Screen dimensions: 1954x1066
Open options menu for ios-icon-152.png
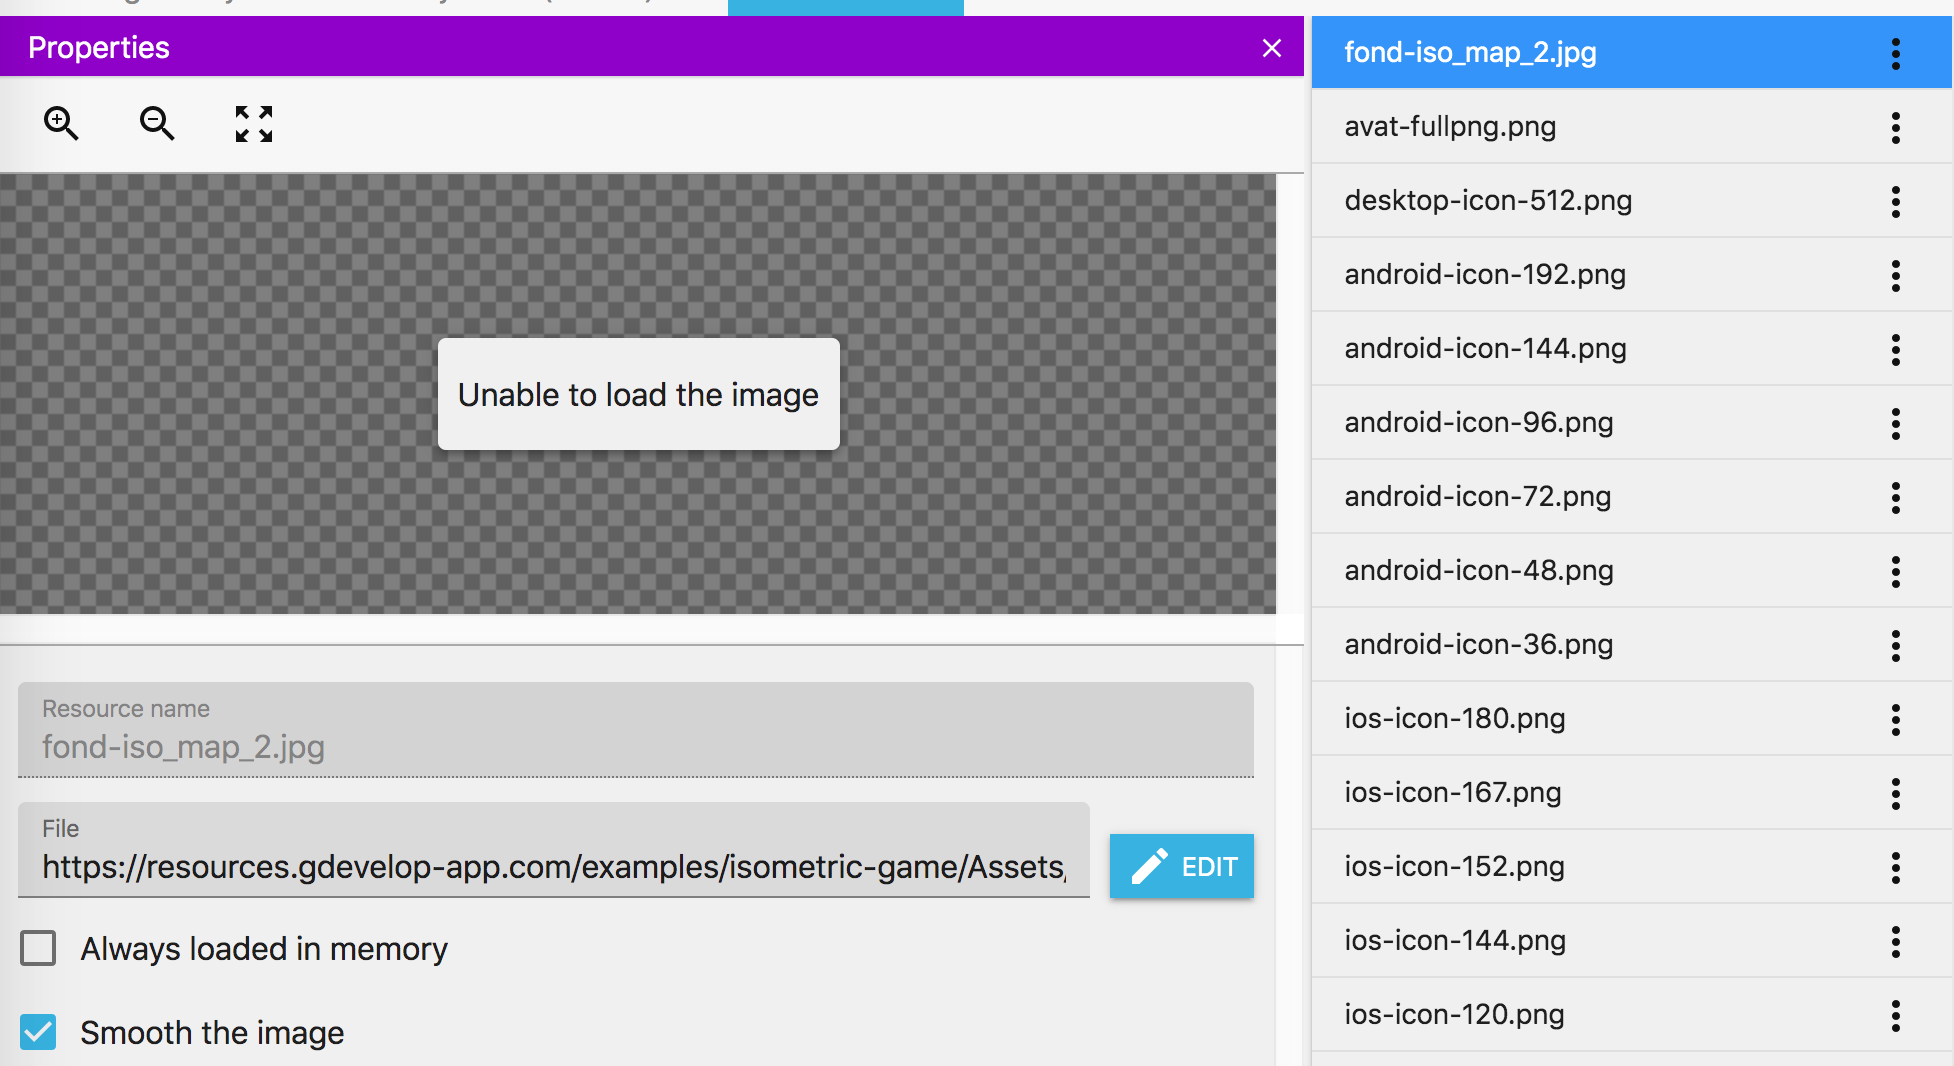(x=1895, y=867)
